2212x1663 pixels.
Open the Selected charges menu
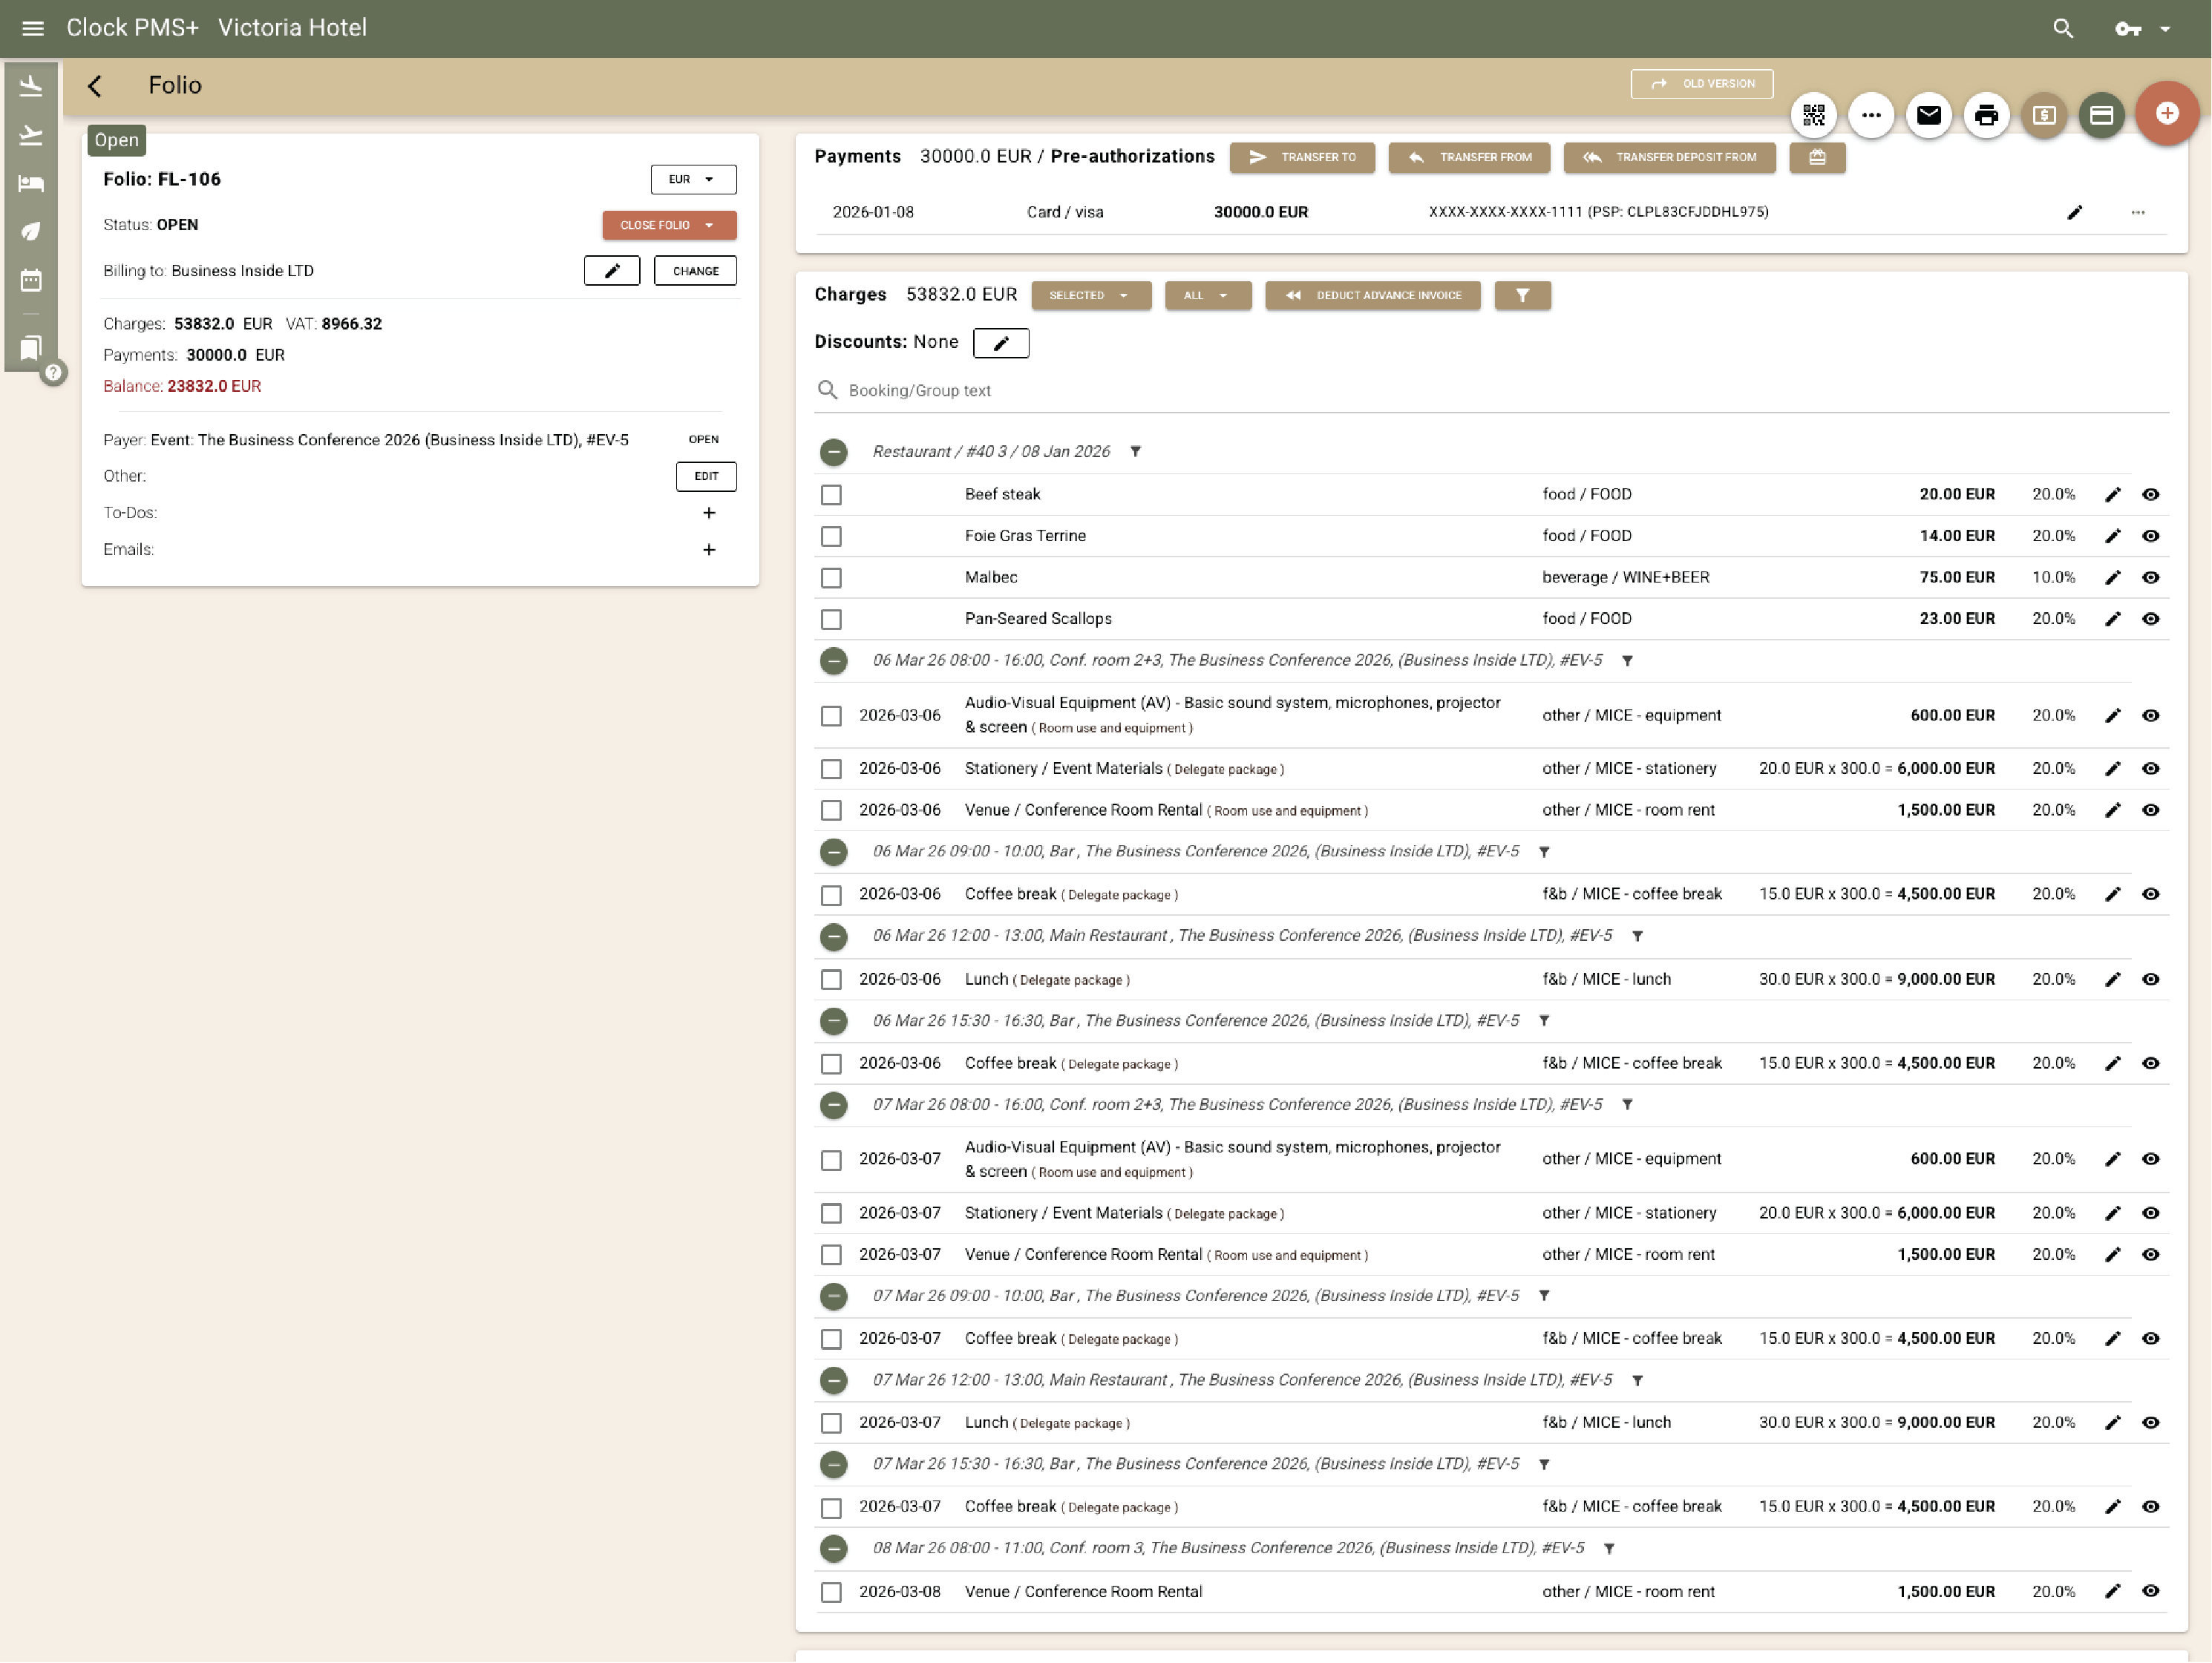point(1090,295)
